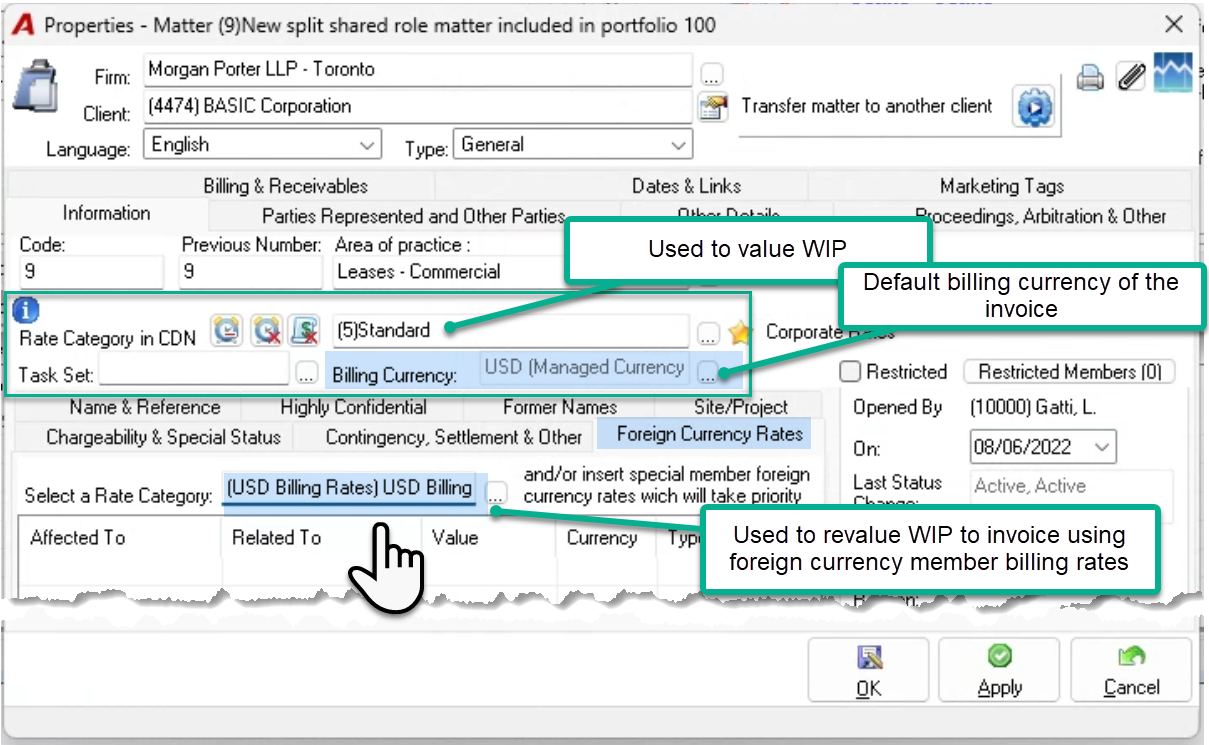This screenshot has width=1209, height=745.
Task: Open the Site/Project tab
Action: click(741, 407)
